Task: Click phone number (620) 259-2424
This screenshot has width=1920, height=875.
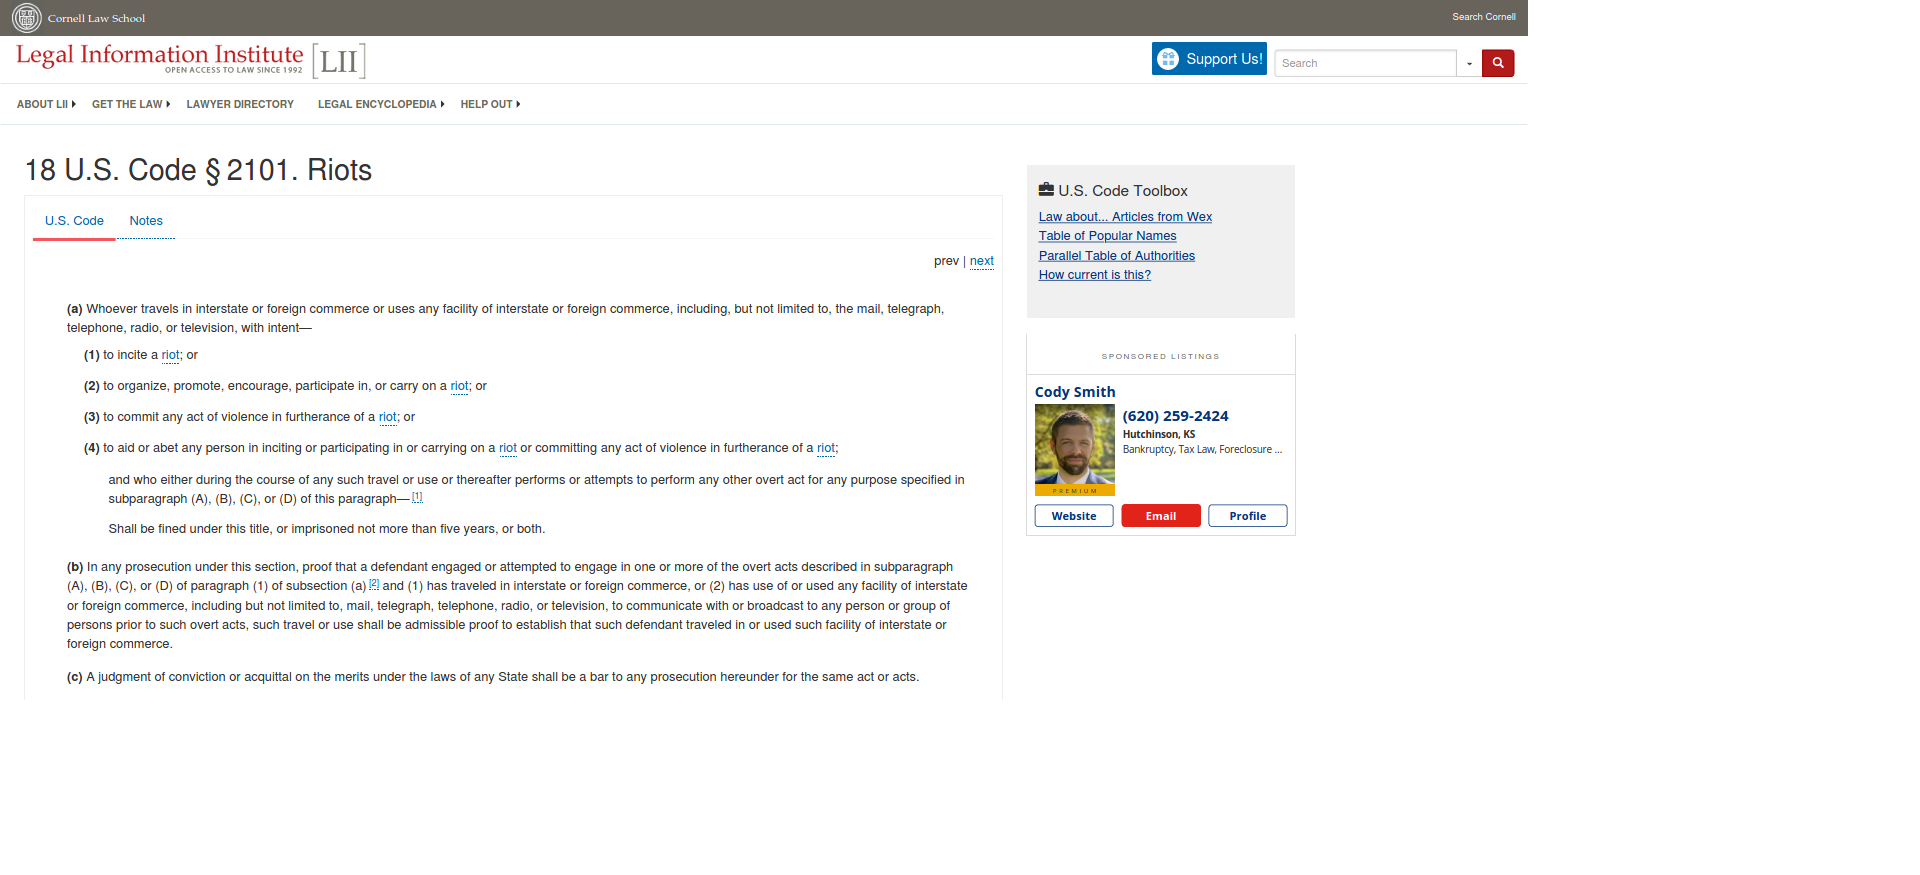Action: pyautogui.click(x=1175, y=416)
